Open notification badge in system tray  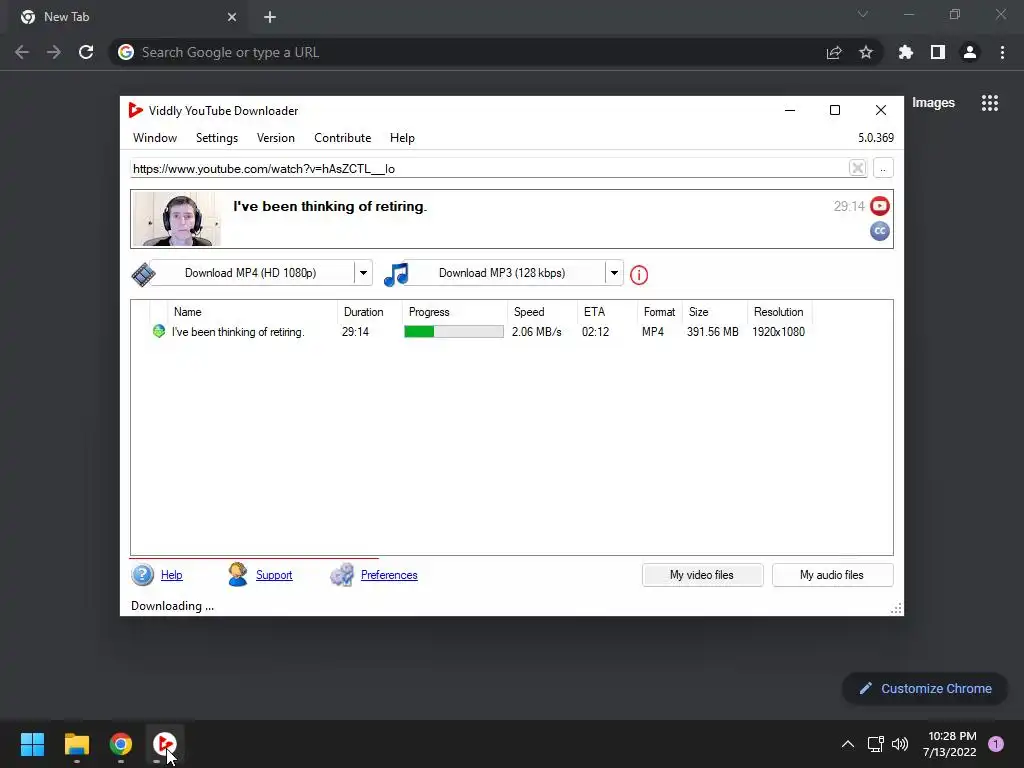[996, 744]
